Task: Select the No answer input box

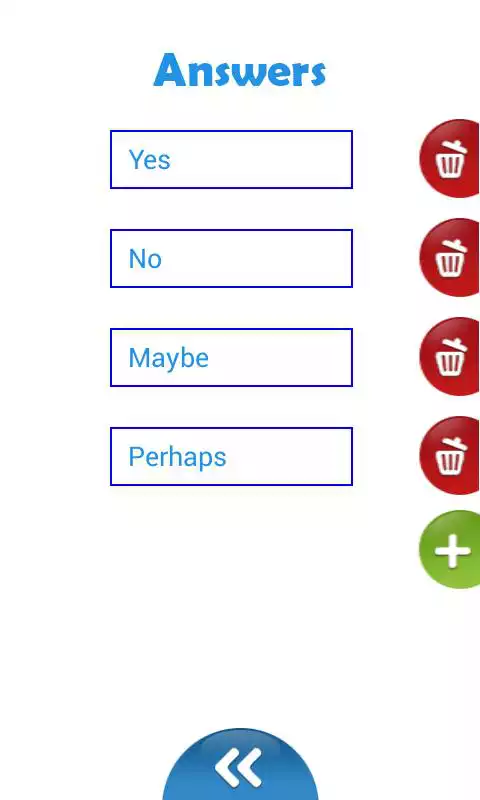Action: [231, 259]
